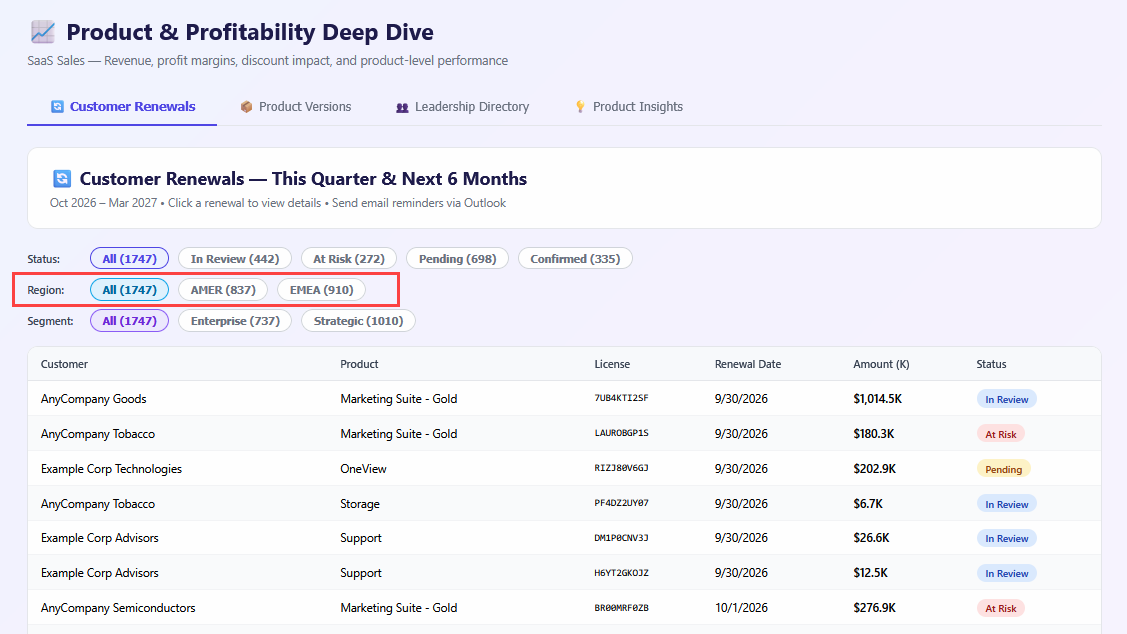Click the $6.7K amount
The height and width of the screenshot is (634, 1127).
coord(868,504)
